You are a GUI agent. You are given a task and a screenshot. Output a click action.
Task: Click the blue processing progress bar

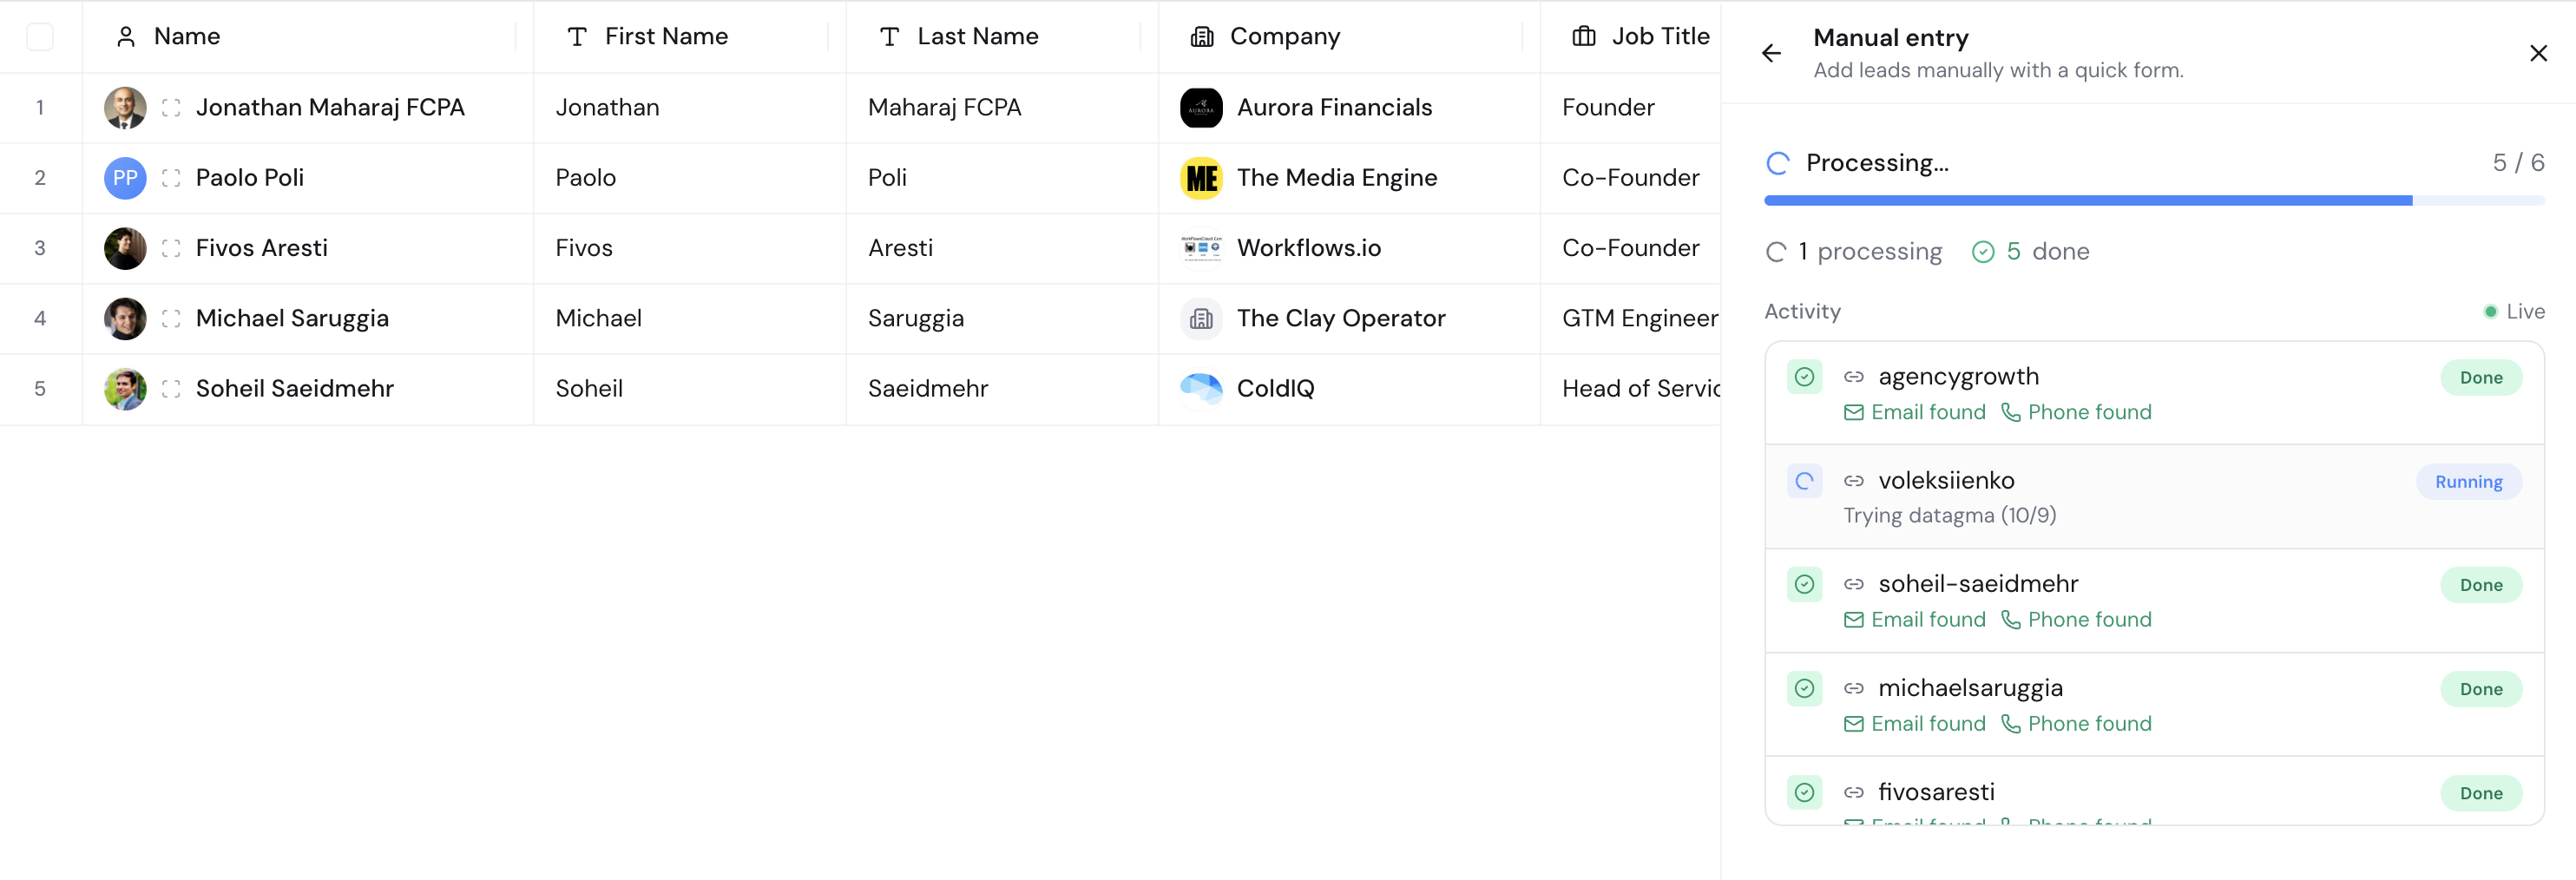coord(2087,201)
